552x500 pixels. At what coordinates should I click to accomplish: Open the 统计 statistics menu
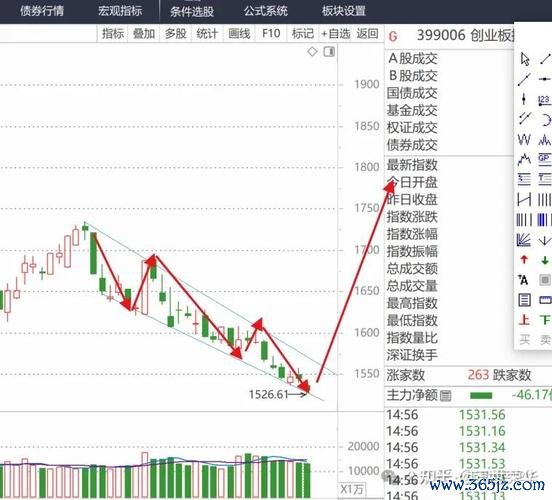click(207, 33)
